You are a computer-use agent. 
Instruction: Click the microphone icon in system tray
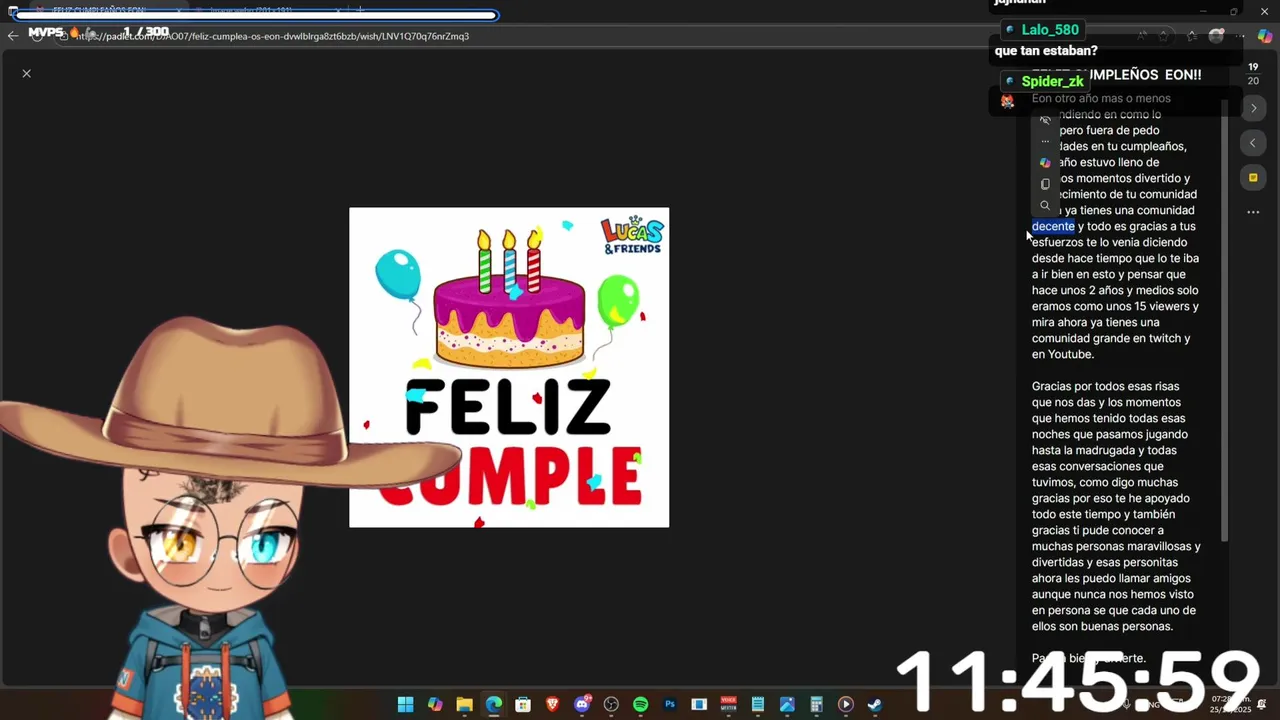(1126, 704)
